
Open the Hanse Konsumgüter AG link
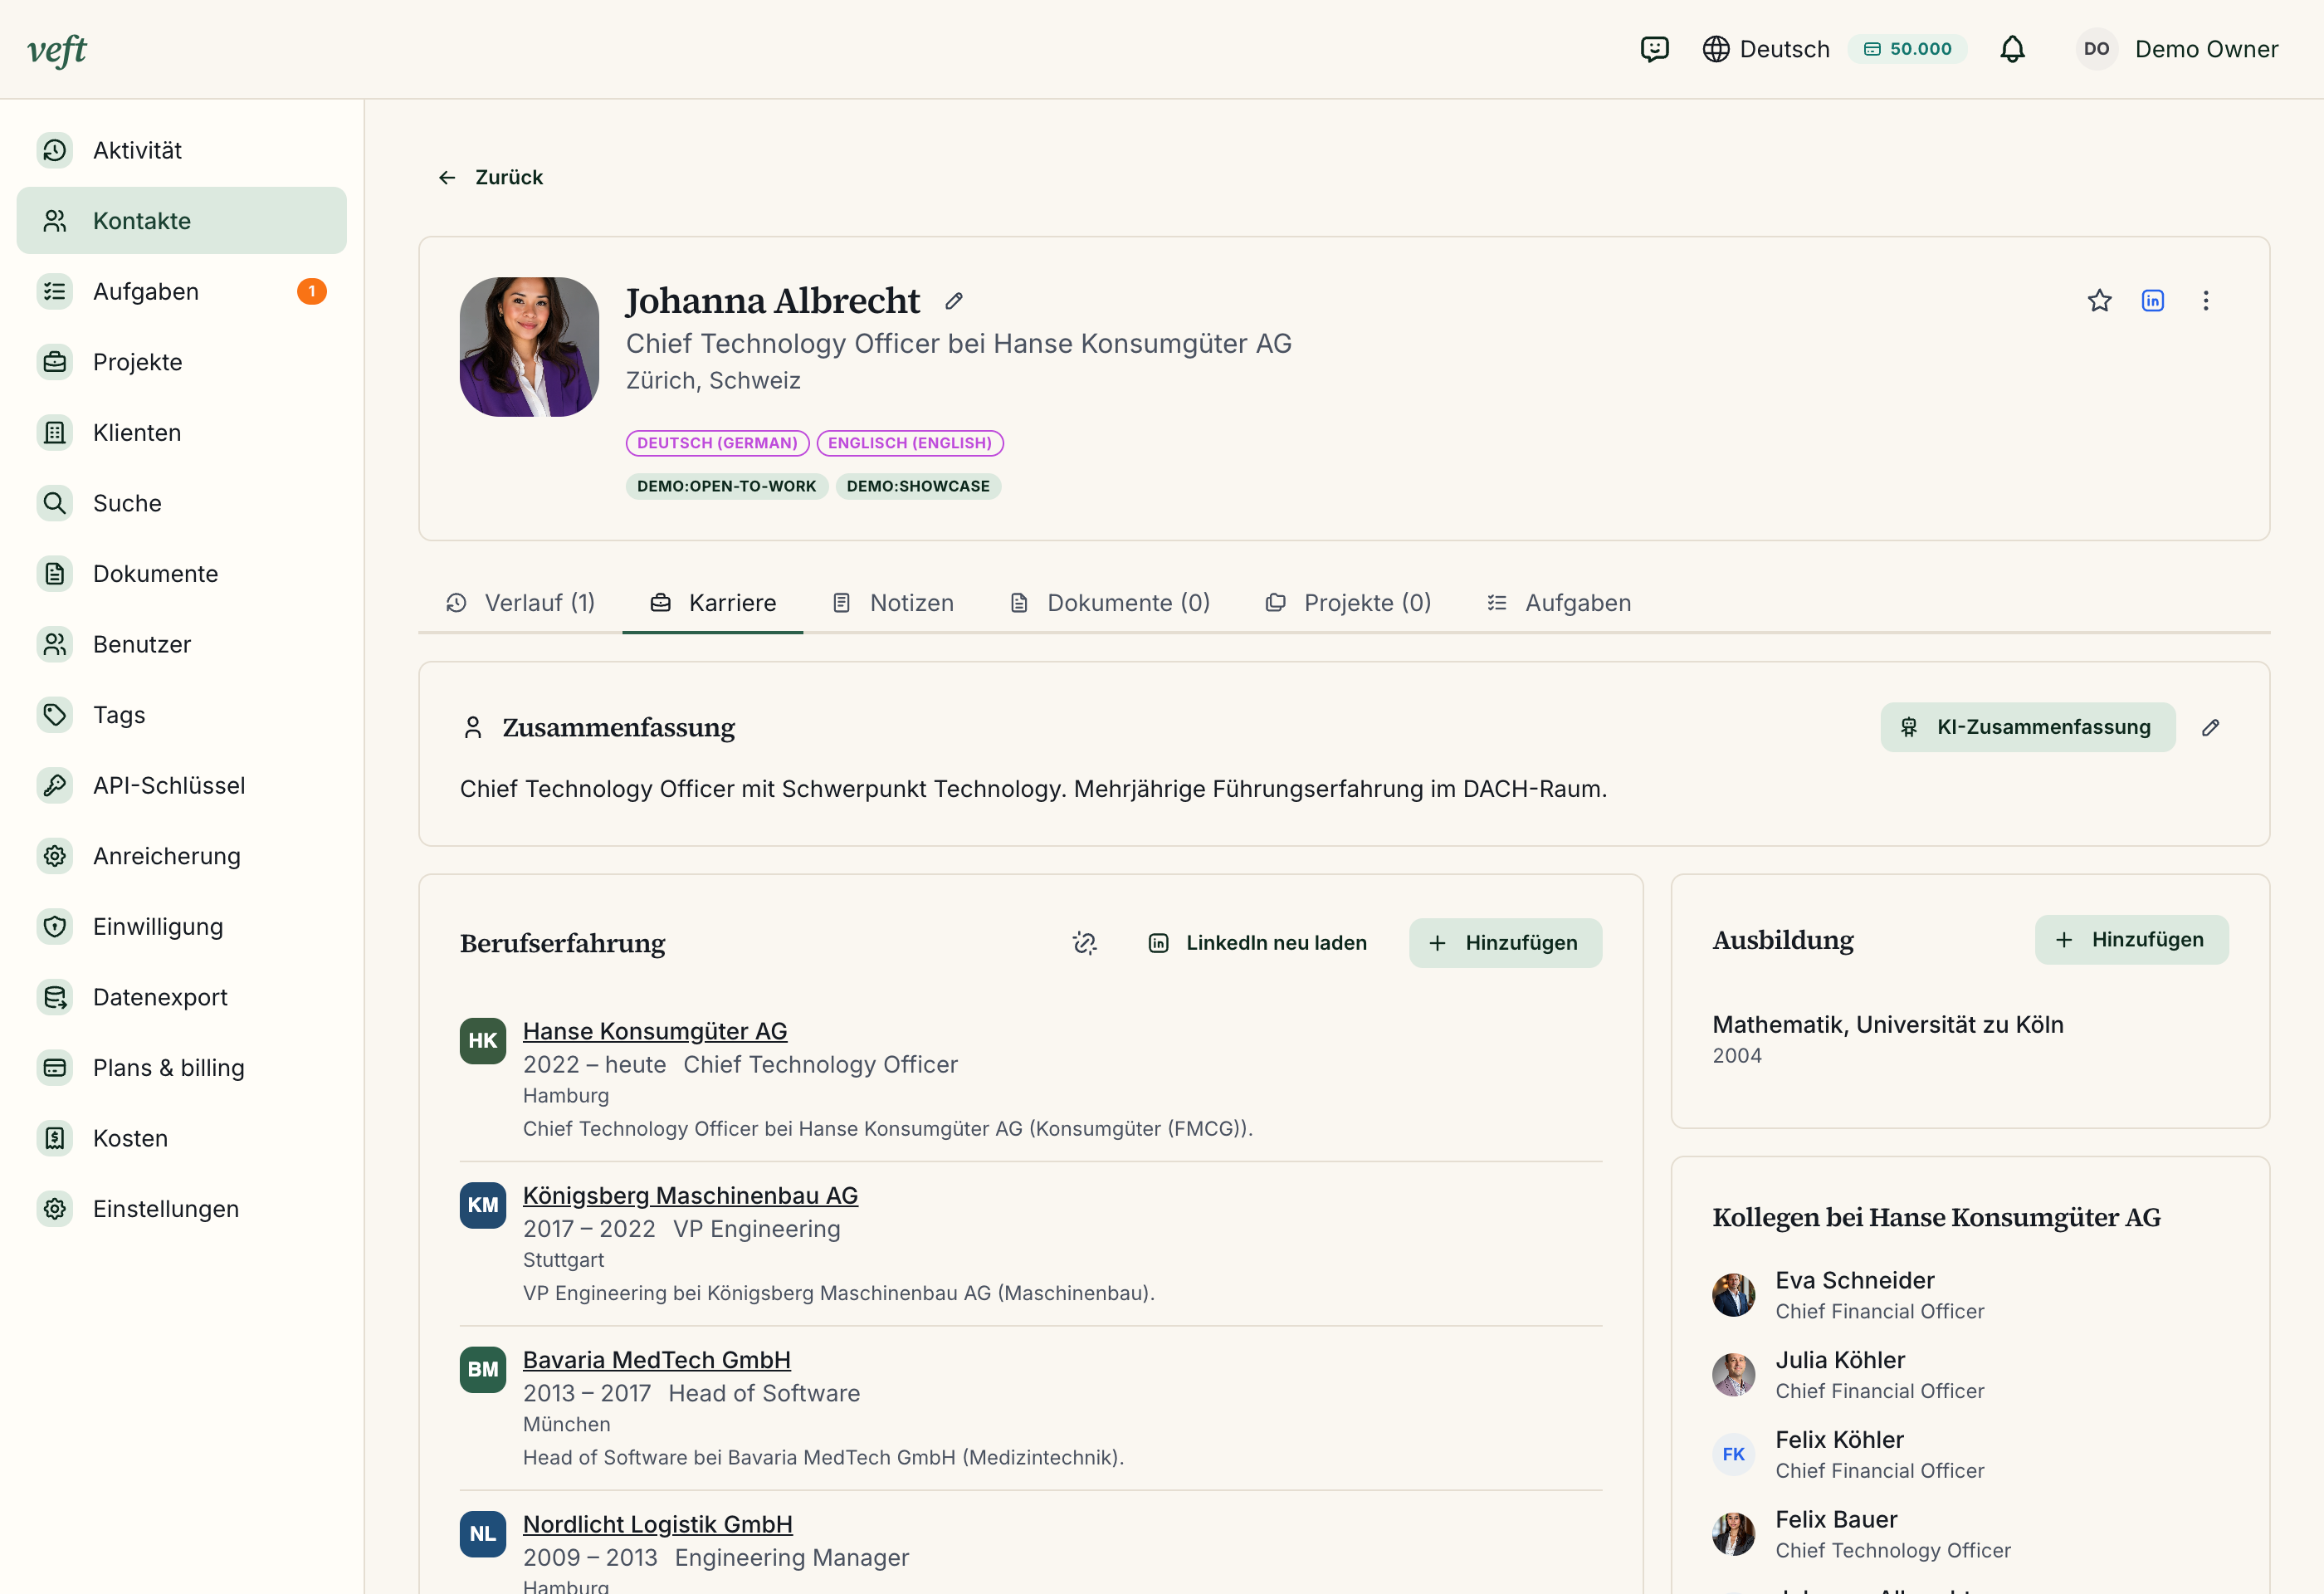pos(654,1031)
